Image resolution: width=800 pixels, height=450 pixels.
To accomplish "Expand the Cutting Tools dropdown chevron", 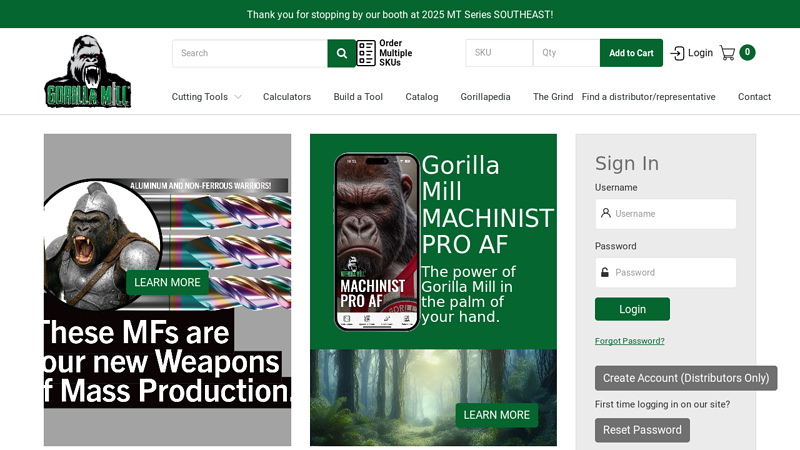I will point(238,97).
